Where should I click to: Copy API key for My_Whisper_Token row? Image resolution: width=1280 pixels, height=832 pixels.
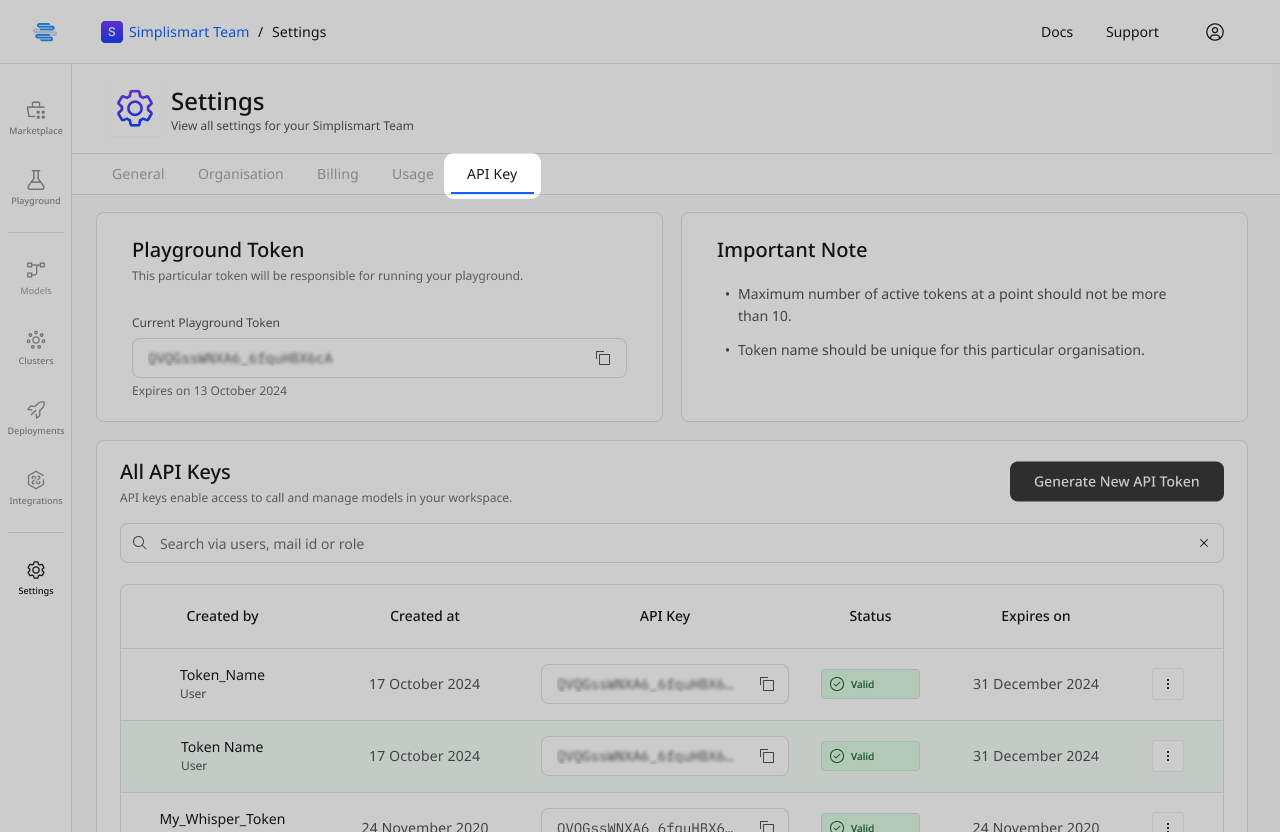[x=767, y=826]
